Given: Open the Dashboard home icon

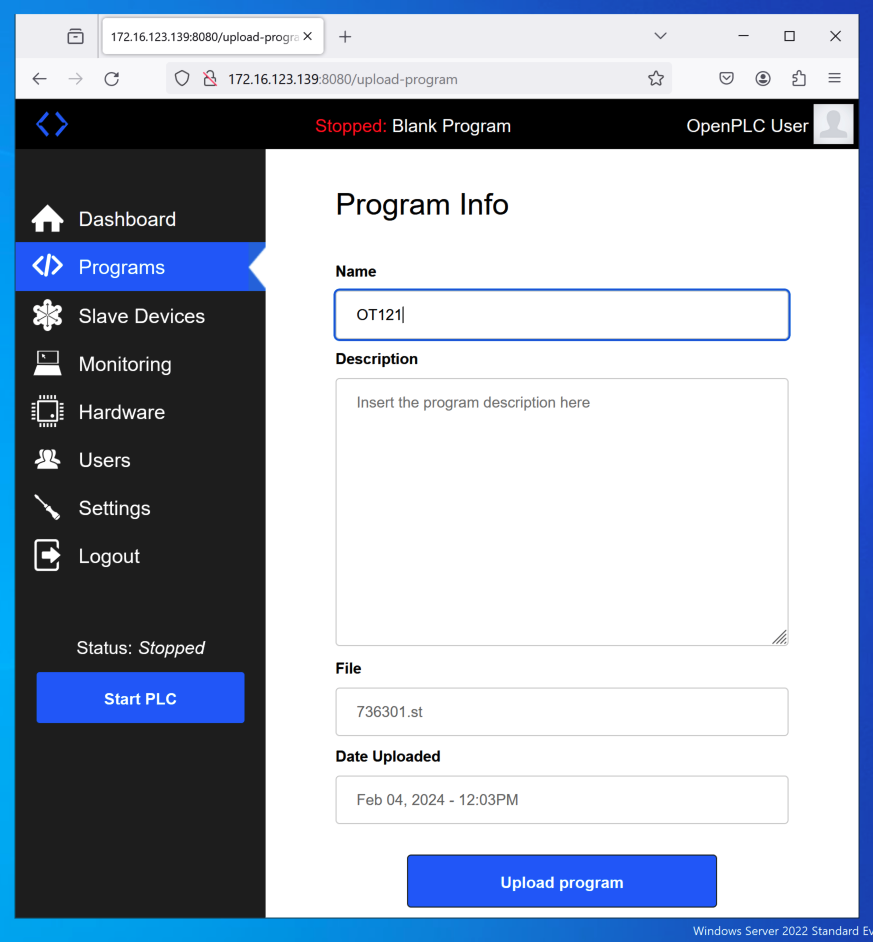Looking at the screenshot, I should pos(47,219).
